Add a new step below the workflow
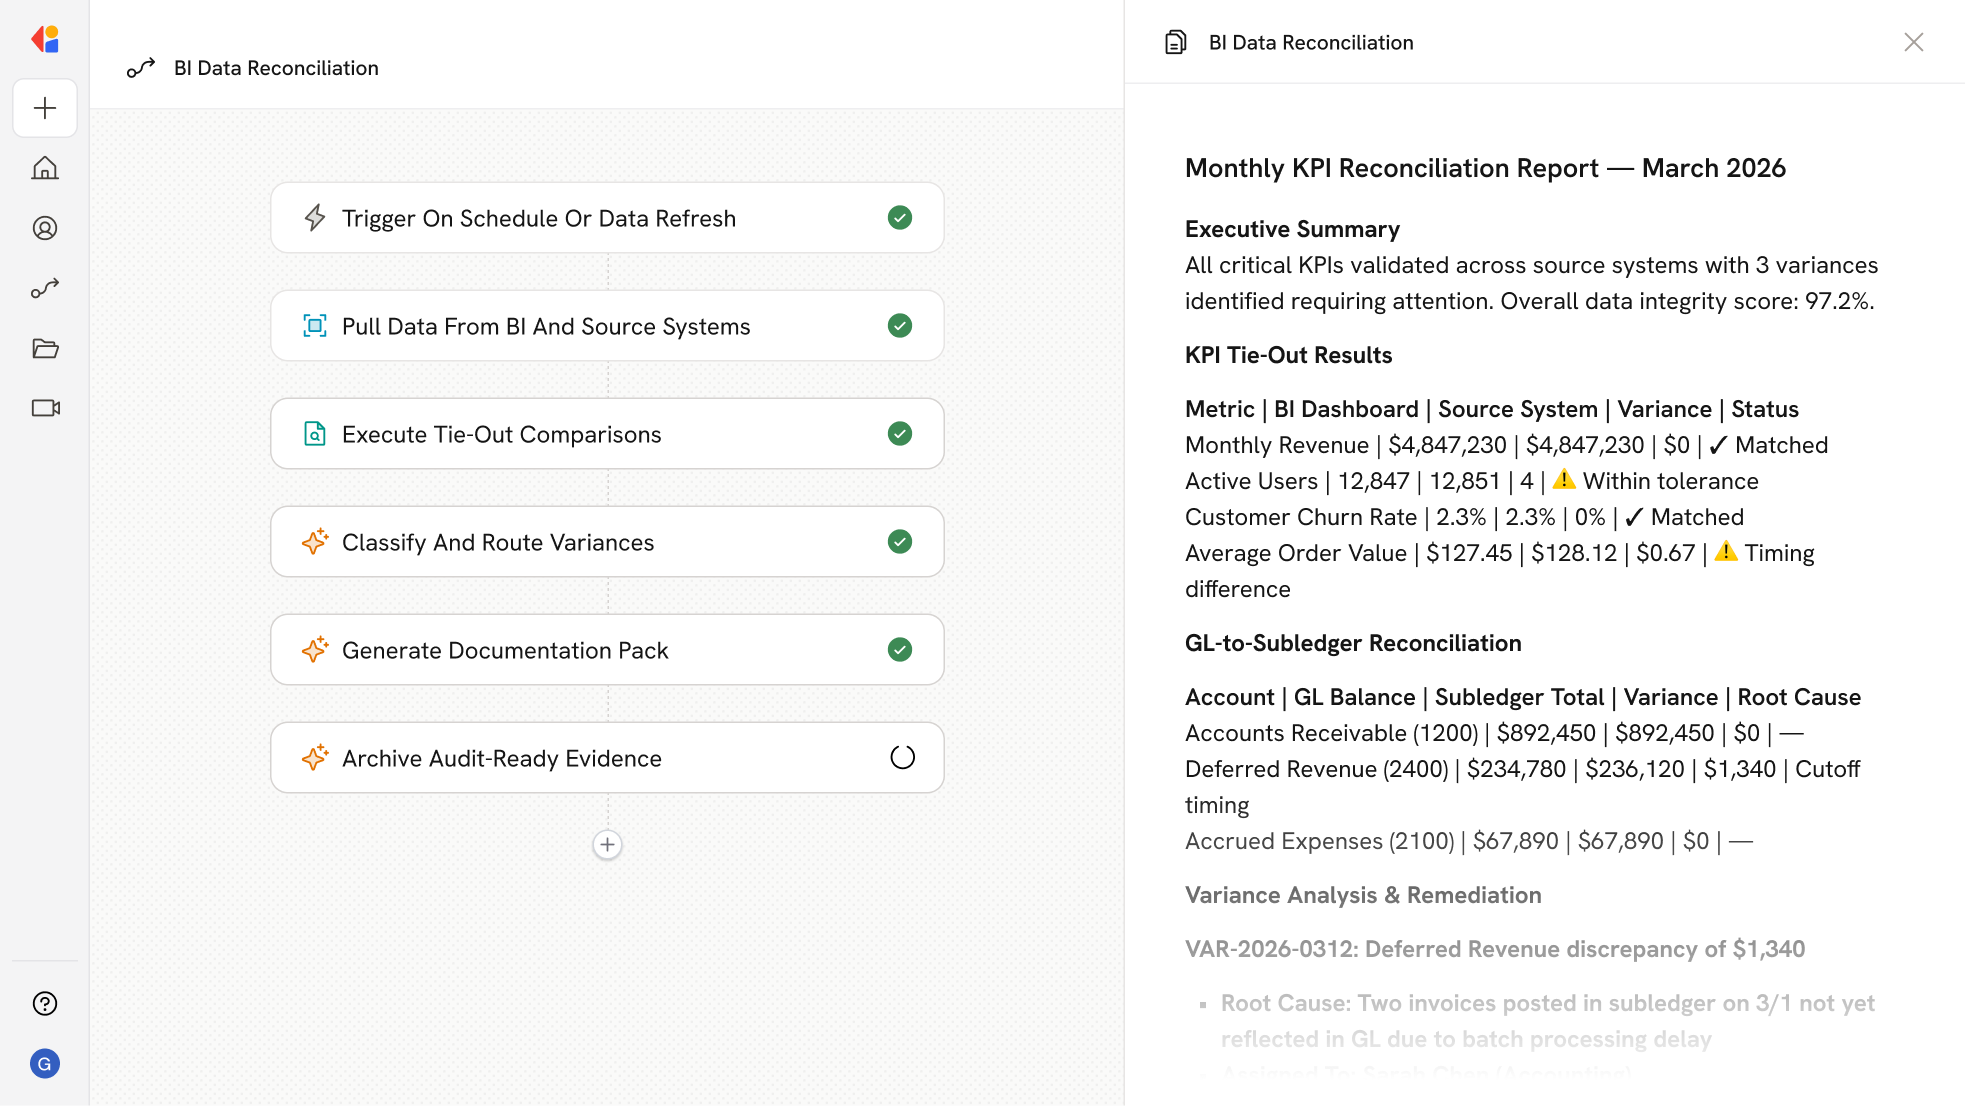Screen dimensions: 1965x1106 607,845
